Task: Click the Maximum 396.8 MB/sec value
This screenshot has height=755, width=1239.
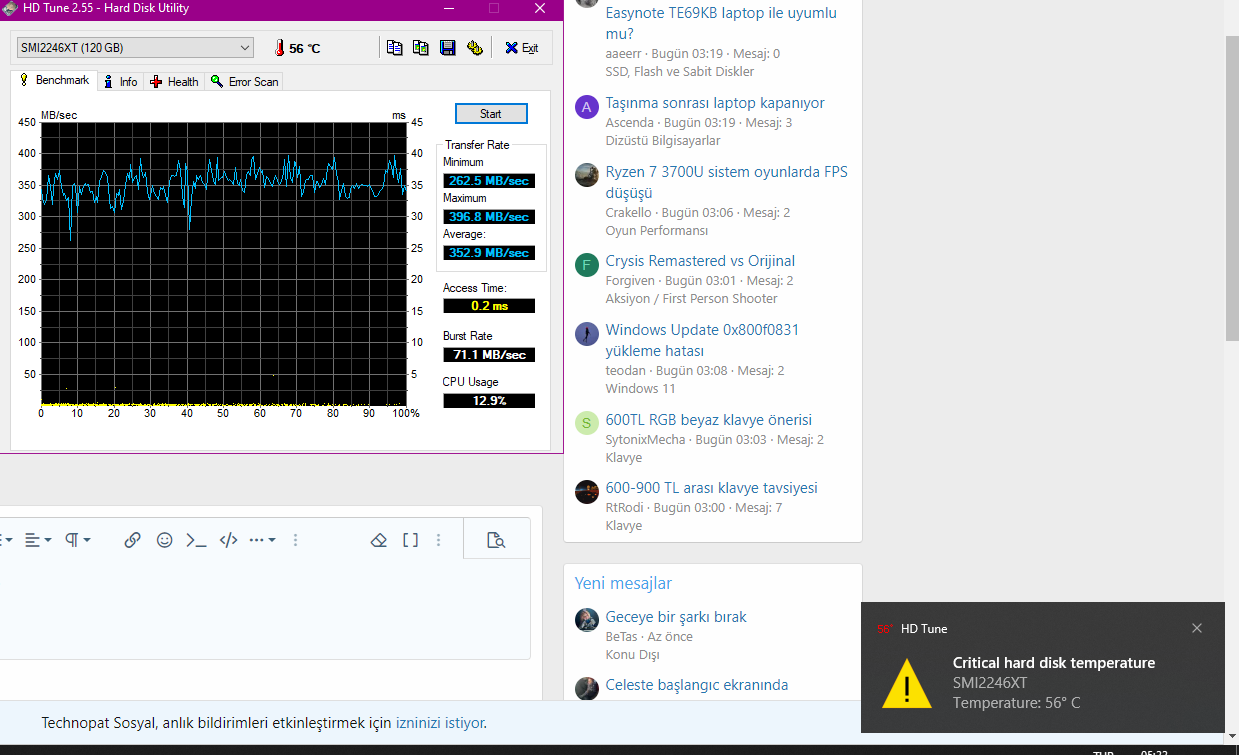Action: point(489,217)
